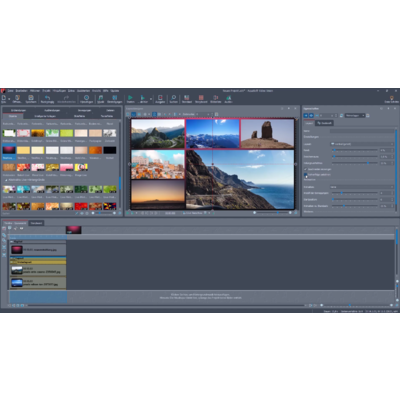Click the Play button in the main toolbar
This screenshot has width=400, height=400.
click(x=130, y=99)
